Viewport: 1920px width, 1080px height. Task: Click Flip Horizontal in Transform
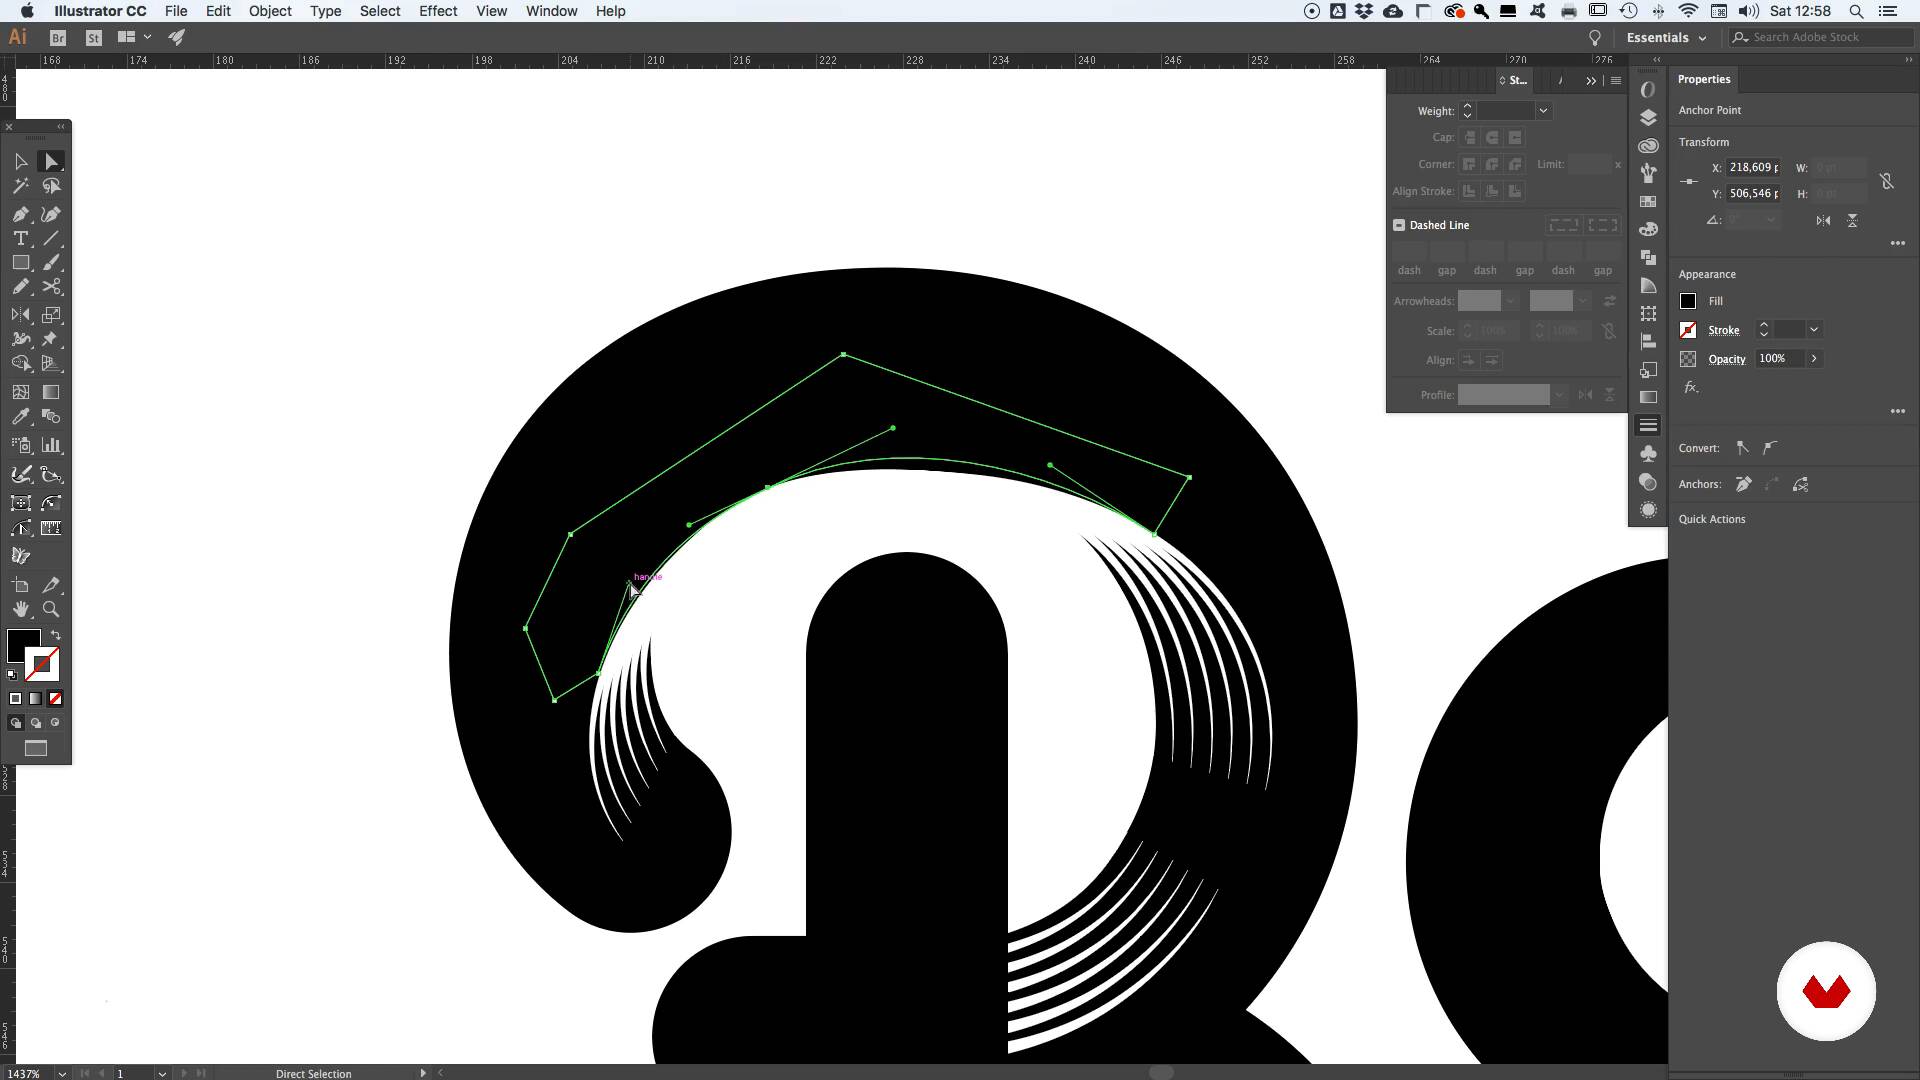(1823, 220)
